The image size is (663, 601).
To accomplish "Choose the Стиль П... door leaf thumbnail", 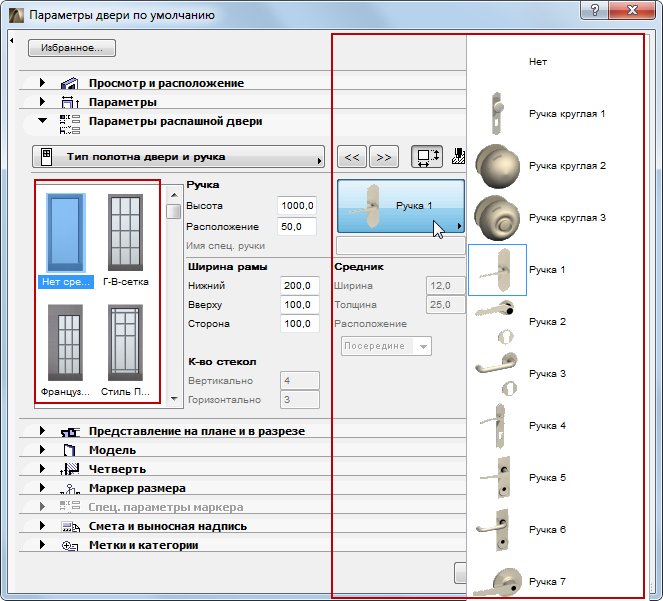I will 126,350.
